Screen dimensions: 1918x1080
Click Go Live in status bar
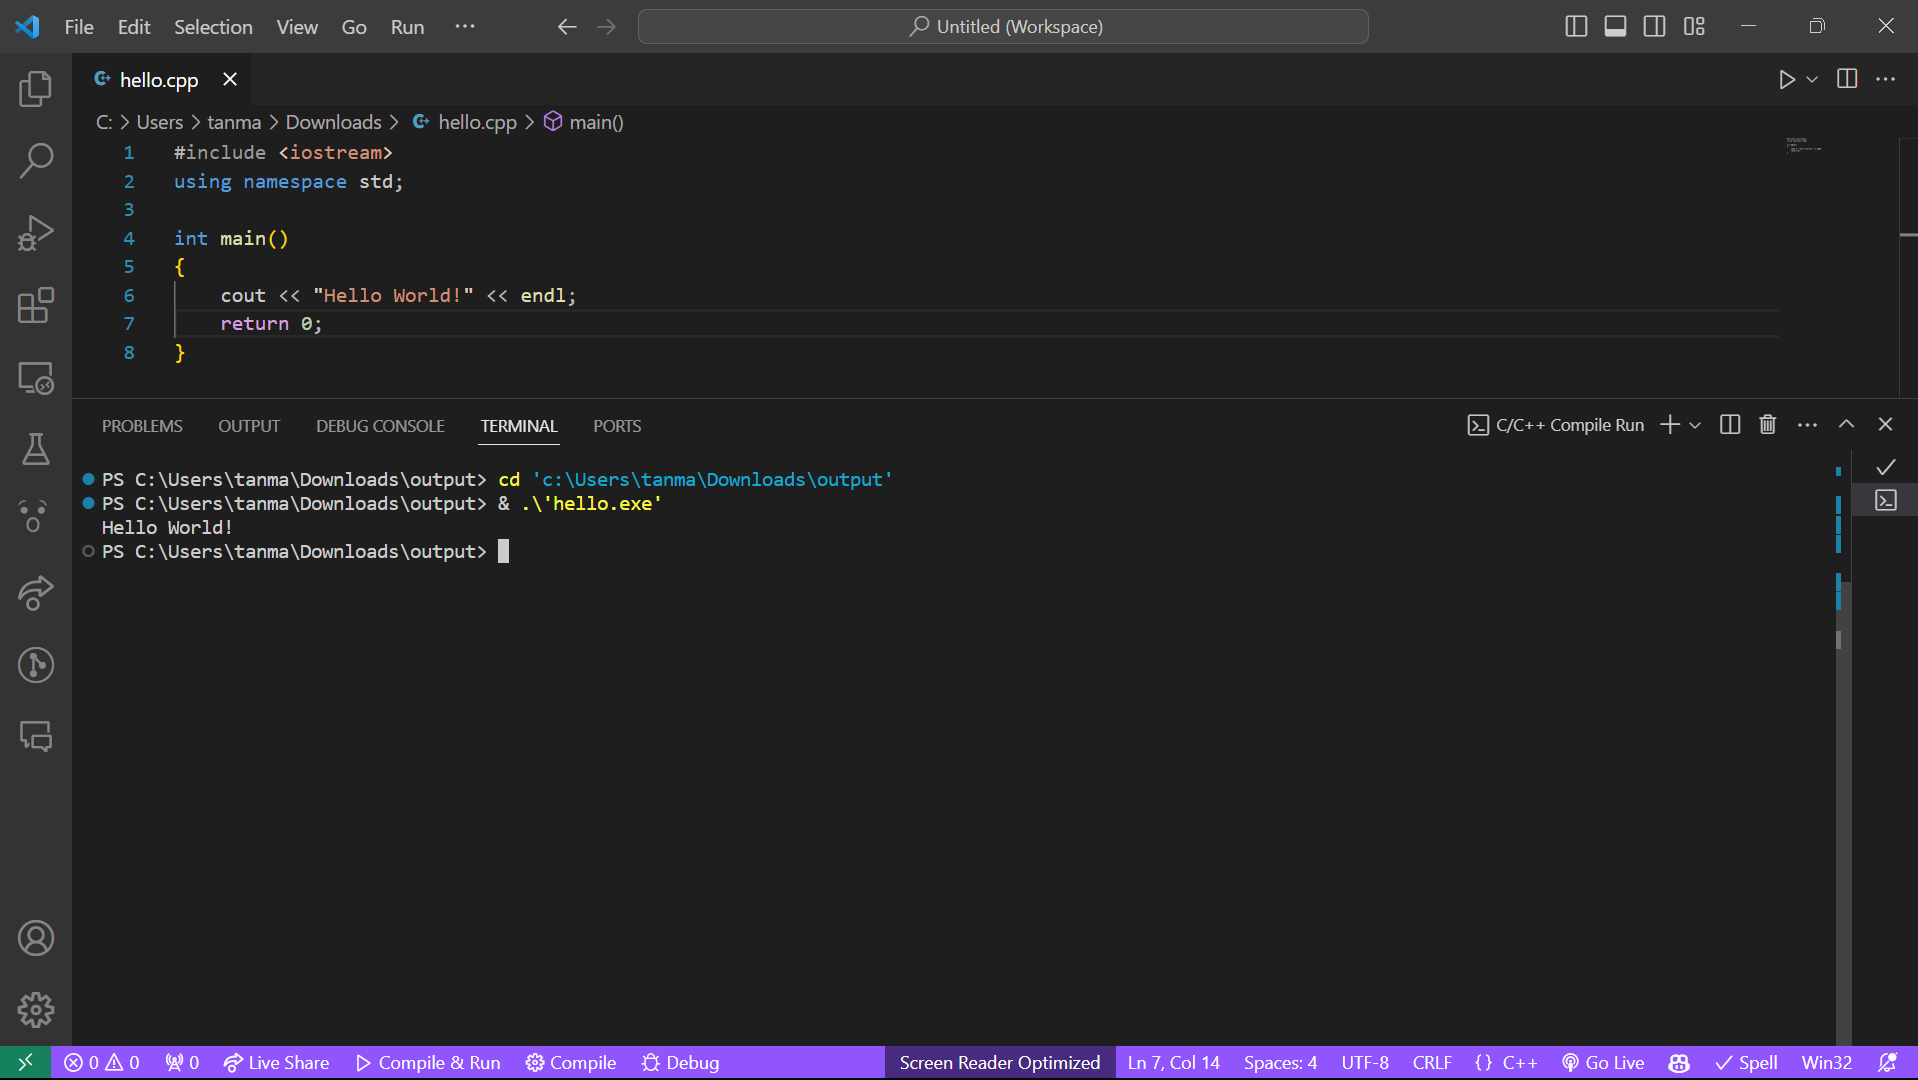pyautogui.click(x=1603, y=1062)
